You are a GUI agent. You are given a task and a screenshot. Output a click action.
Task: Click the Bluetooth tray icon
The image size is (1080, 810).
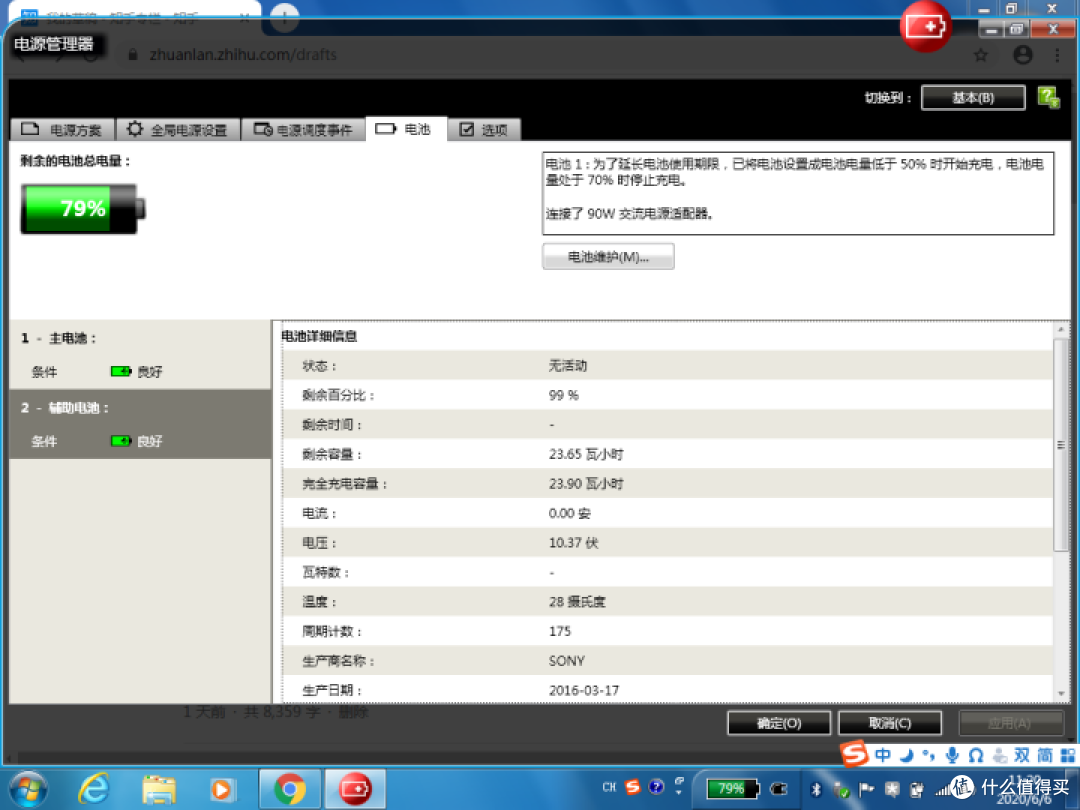pos(816,789)
